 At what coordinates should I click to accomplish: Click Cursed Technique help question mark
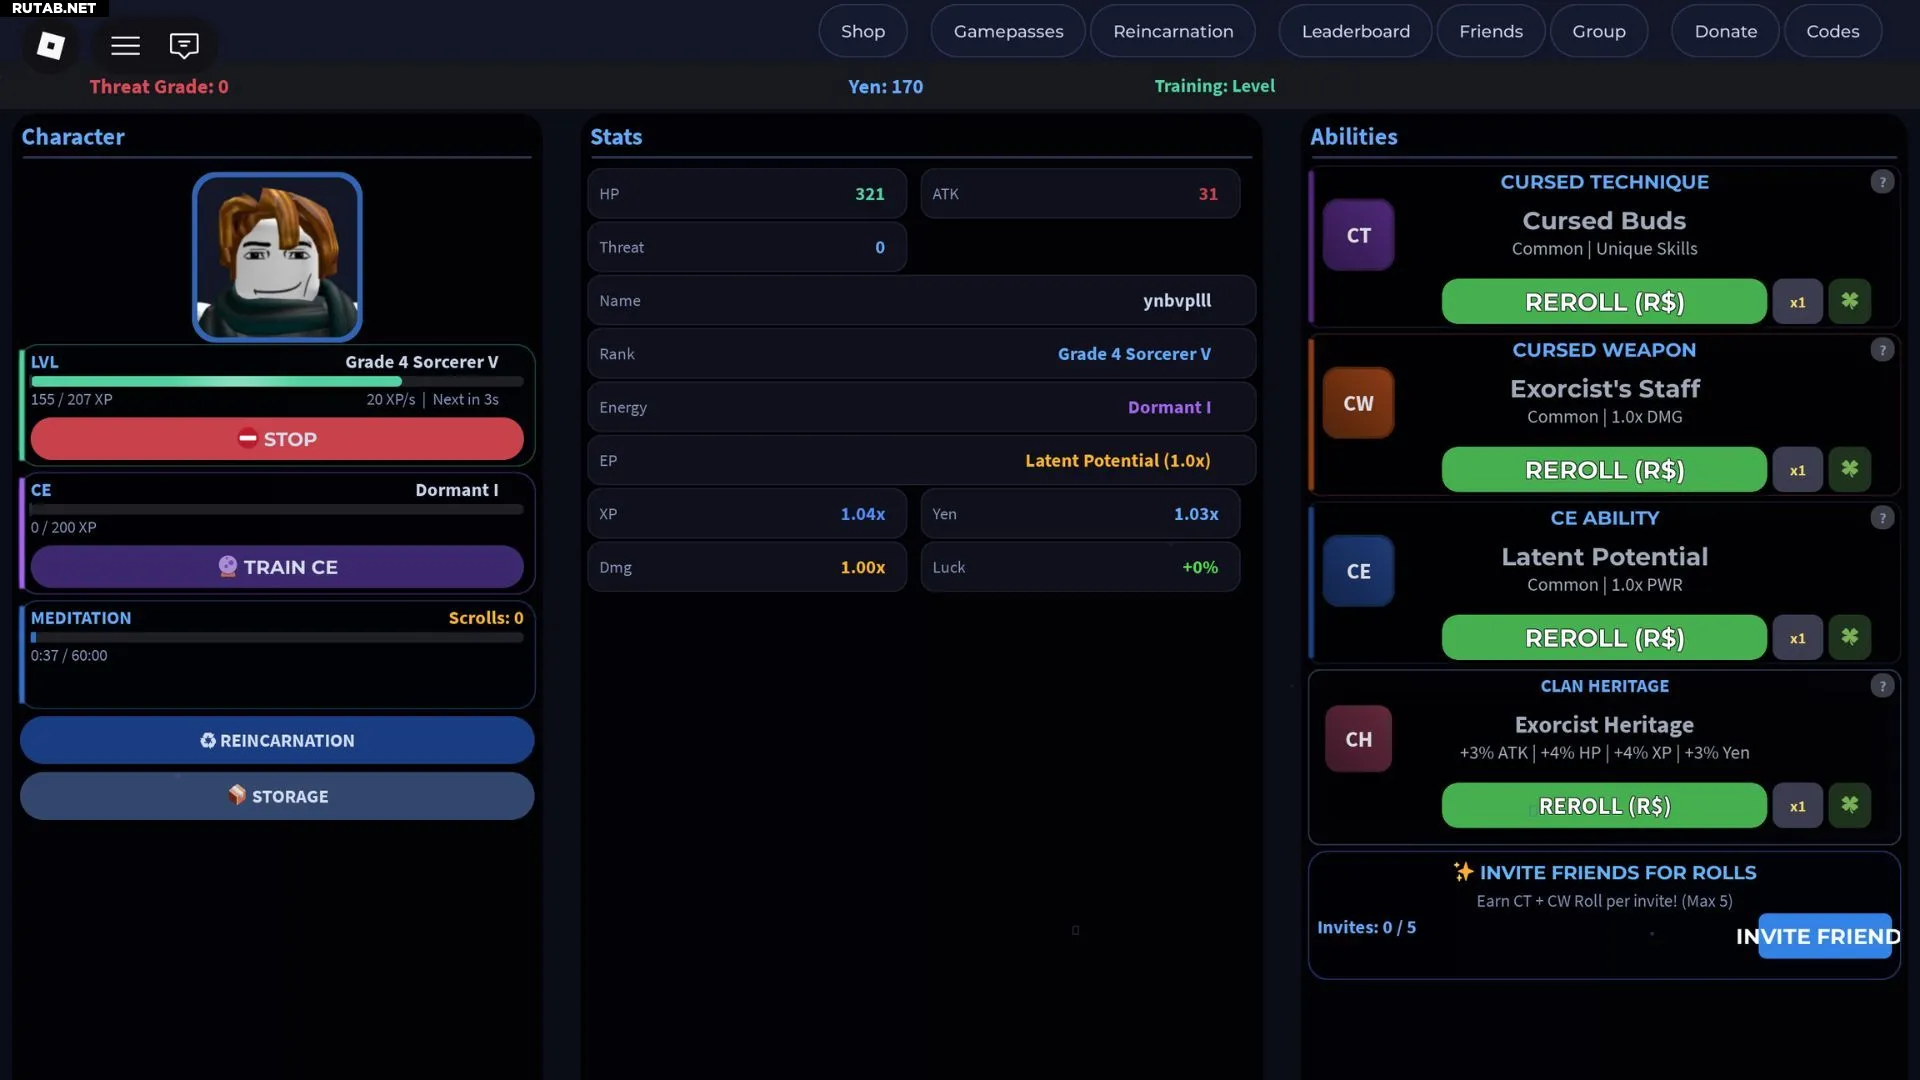1882,182
